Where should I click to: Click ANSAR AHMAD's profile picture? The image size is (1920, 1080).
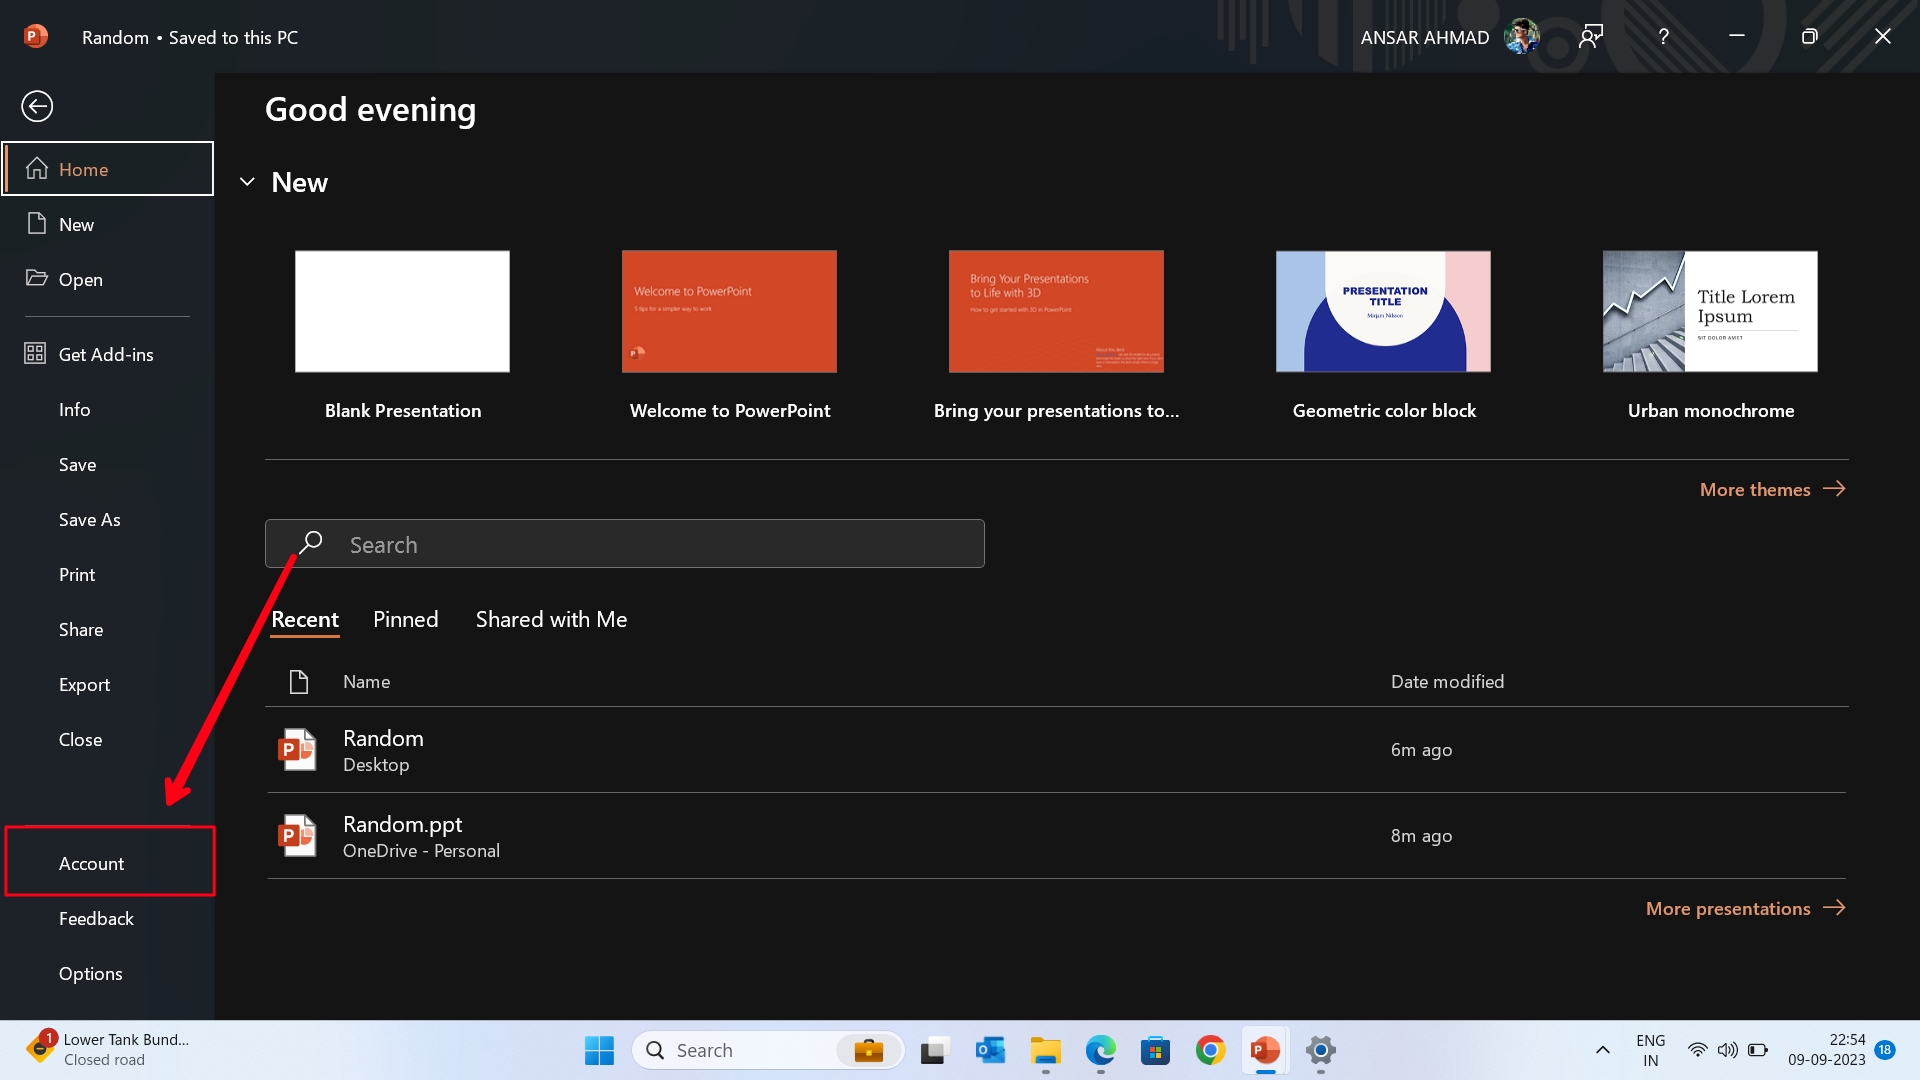(x=1520, y=36)
